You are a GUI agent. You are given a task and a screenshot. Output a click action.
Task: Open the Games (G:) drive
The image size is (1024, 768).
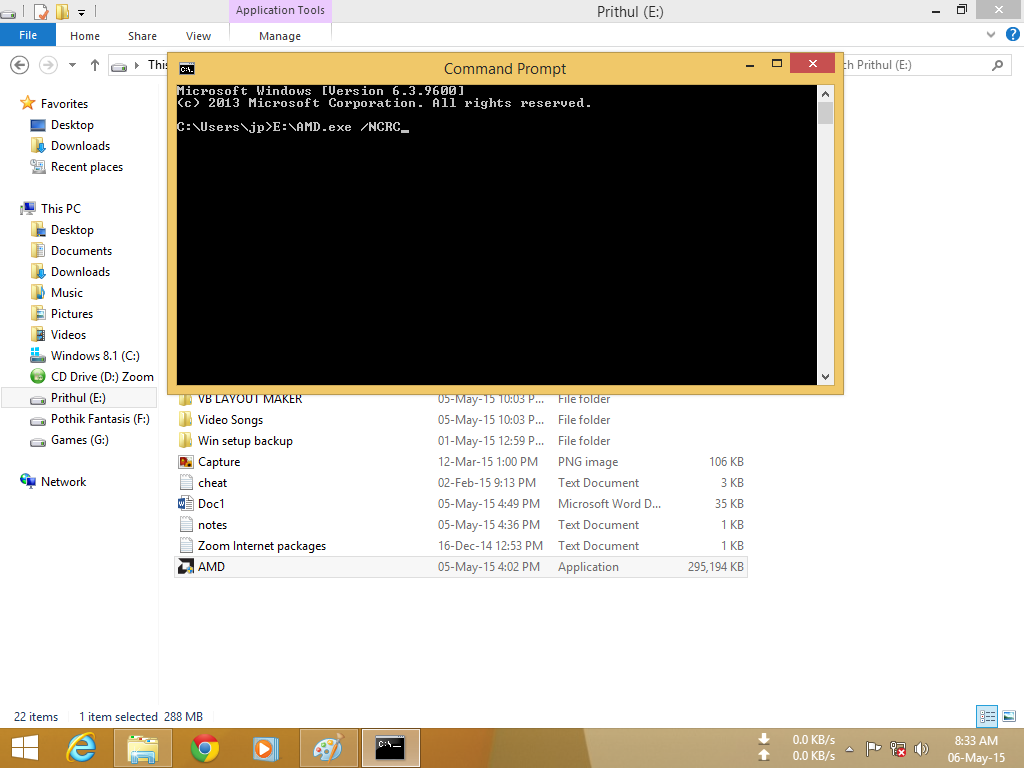click(80, 440)
